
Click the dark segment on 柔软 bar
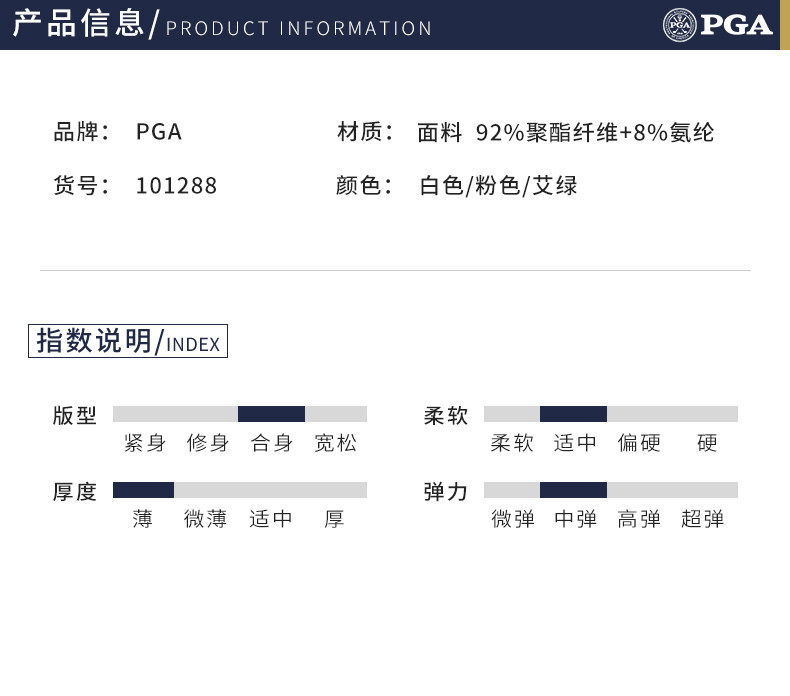573,414
